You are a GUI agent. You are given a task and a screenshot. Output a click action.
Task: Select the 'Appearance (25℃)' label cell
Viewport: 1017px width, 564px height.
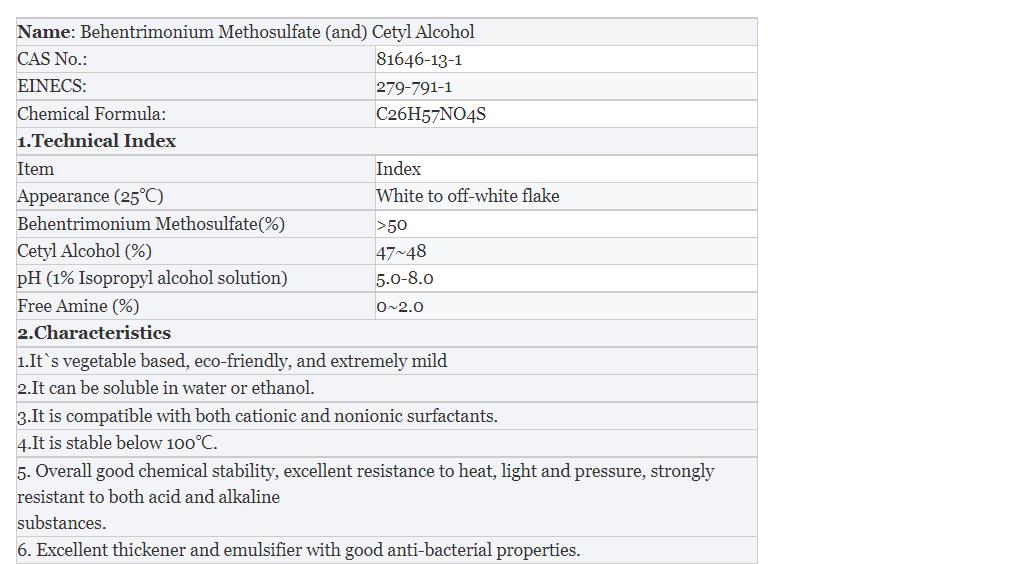click(90, 196)
